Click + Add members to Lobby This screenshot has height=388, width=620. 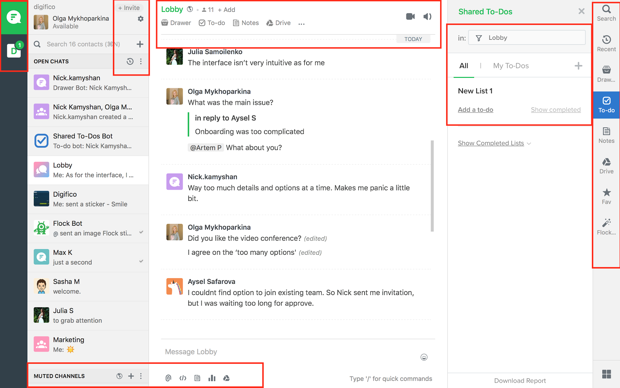click(227, 9)
